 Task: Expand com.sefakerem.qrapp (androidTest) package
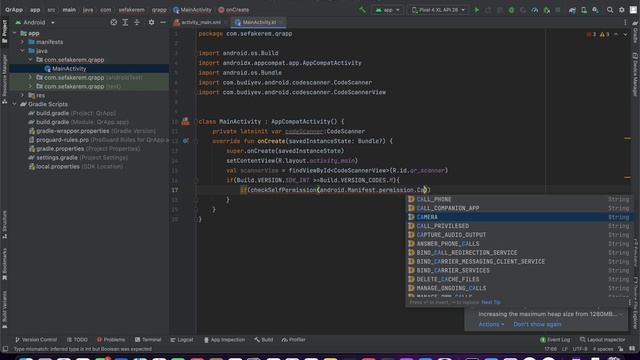pyautogui.click(x=30, y=77)
